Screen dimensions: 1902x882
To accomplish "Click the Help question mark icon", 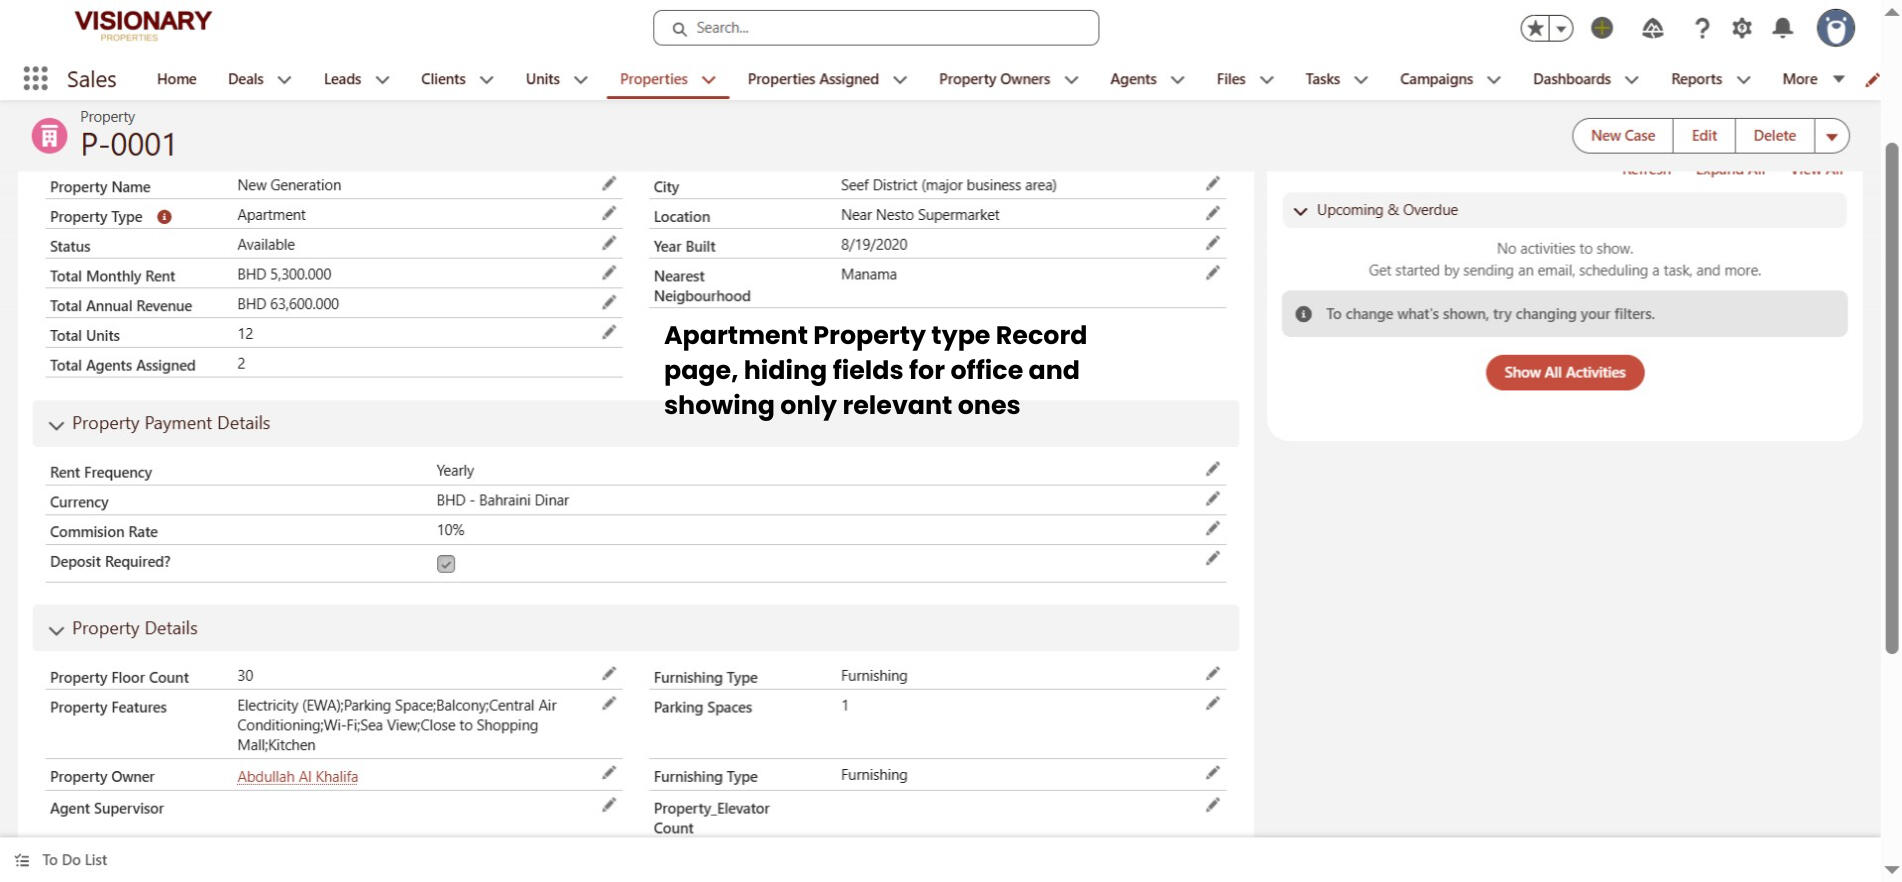I will 1701,28.
